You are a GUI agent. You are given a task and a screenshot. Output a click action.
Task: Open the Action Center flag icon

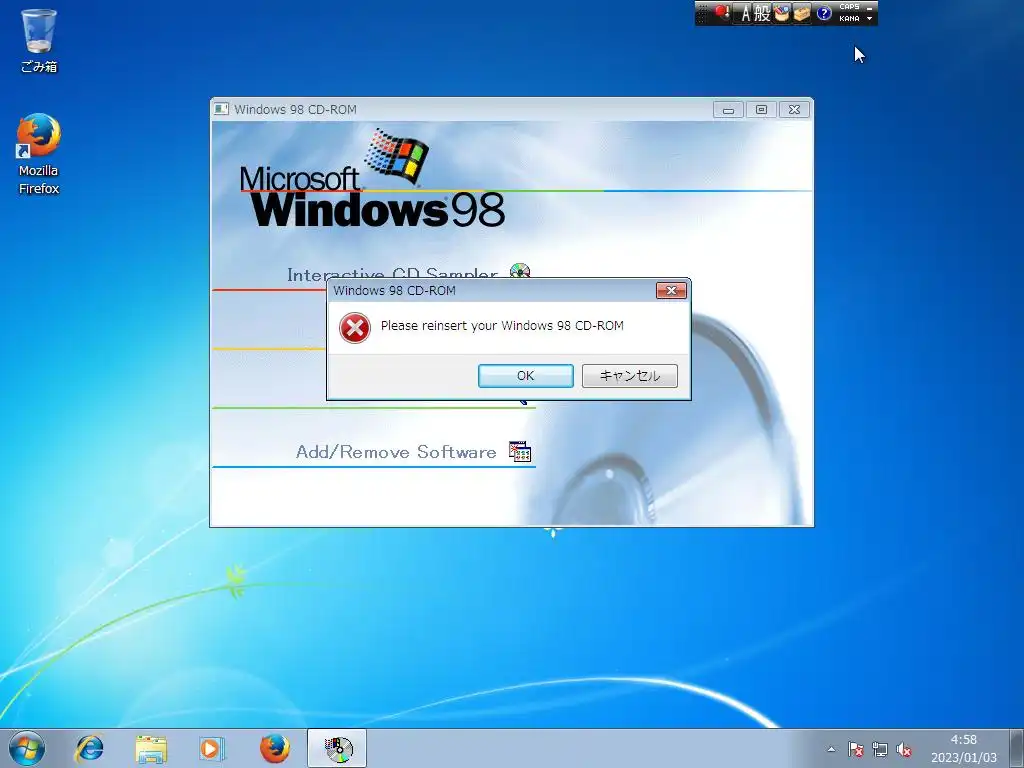[x=856, y=749]
